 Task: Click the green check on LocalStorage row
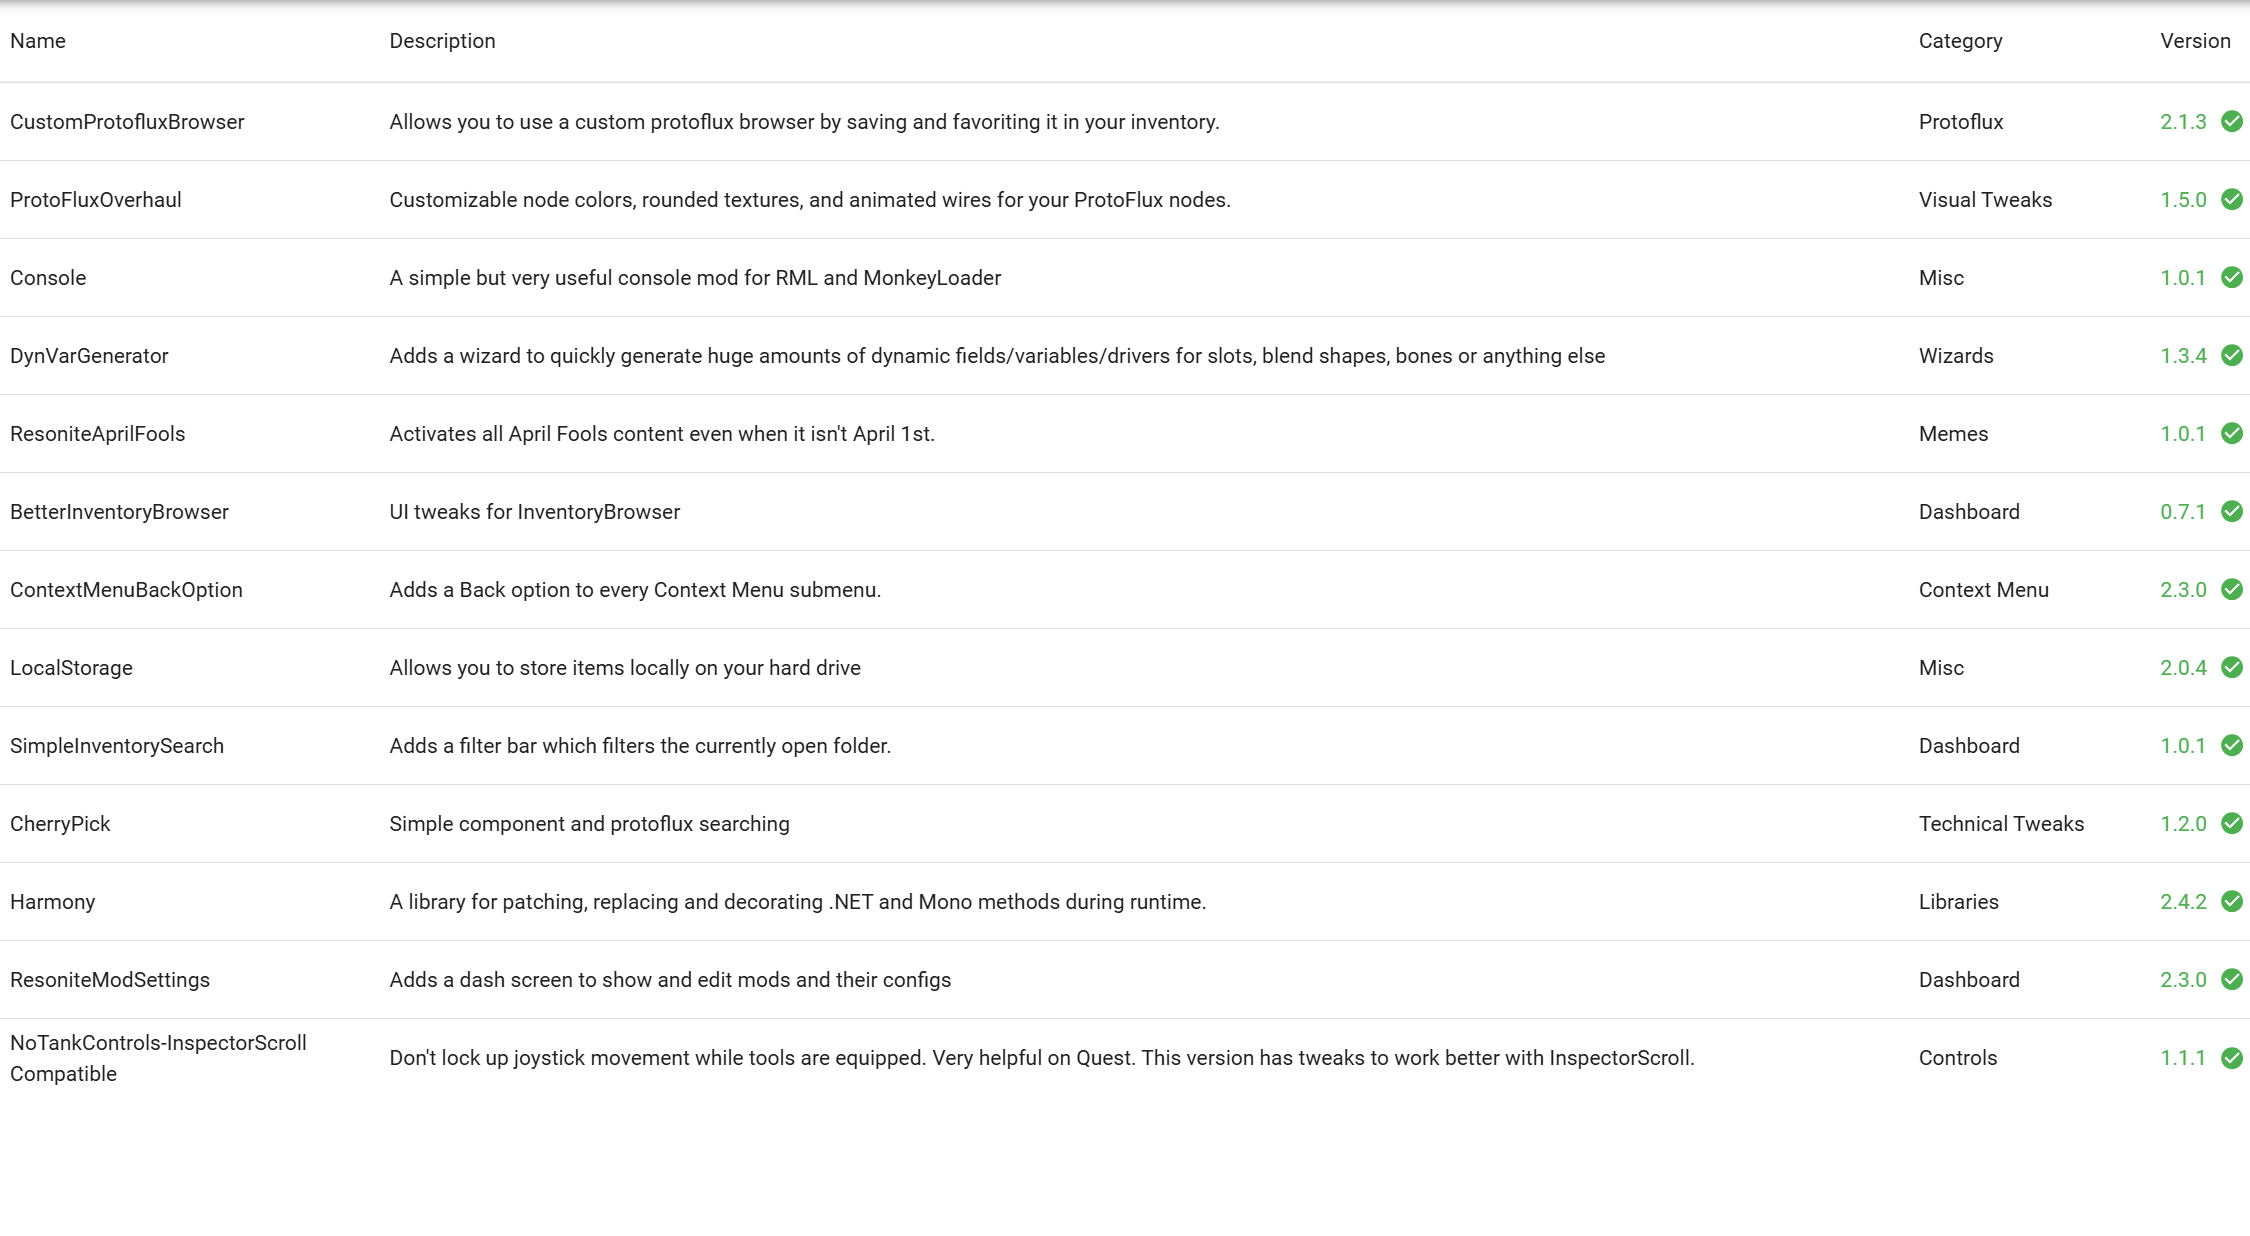point(2231,667)
